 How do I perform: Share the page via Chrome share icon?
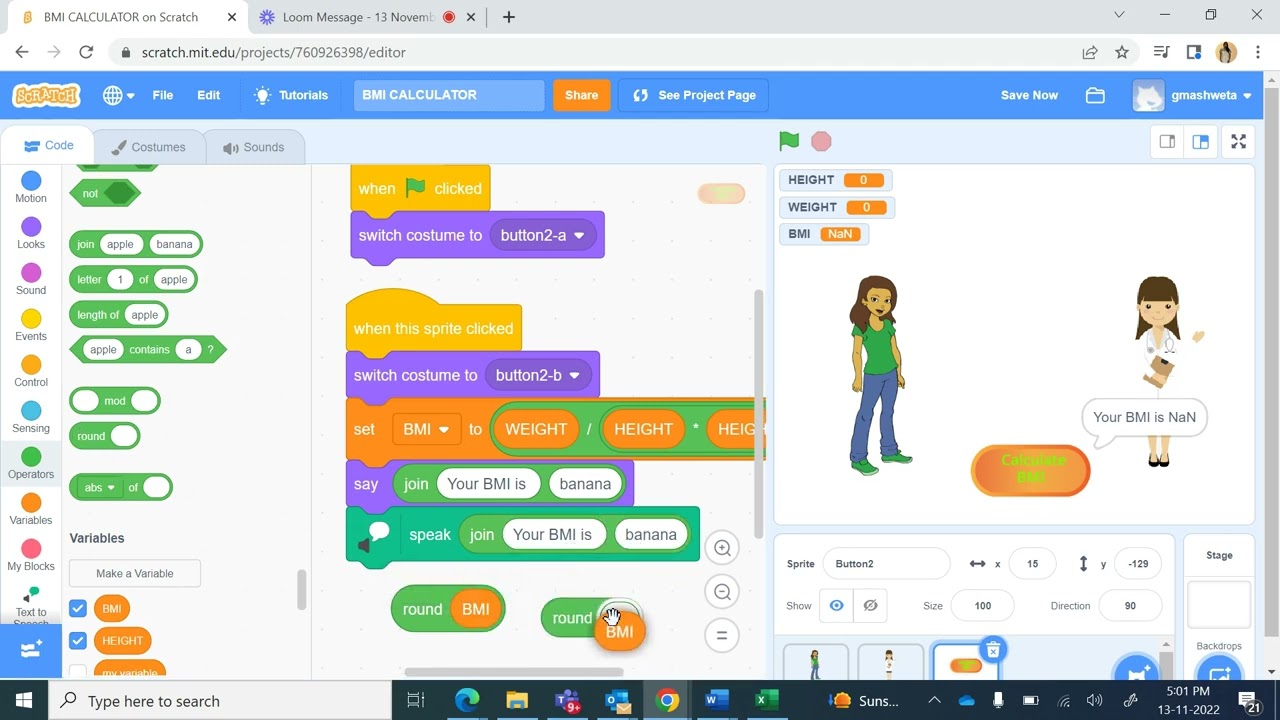click(x=1090, y=52)
